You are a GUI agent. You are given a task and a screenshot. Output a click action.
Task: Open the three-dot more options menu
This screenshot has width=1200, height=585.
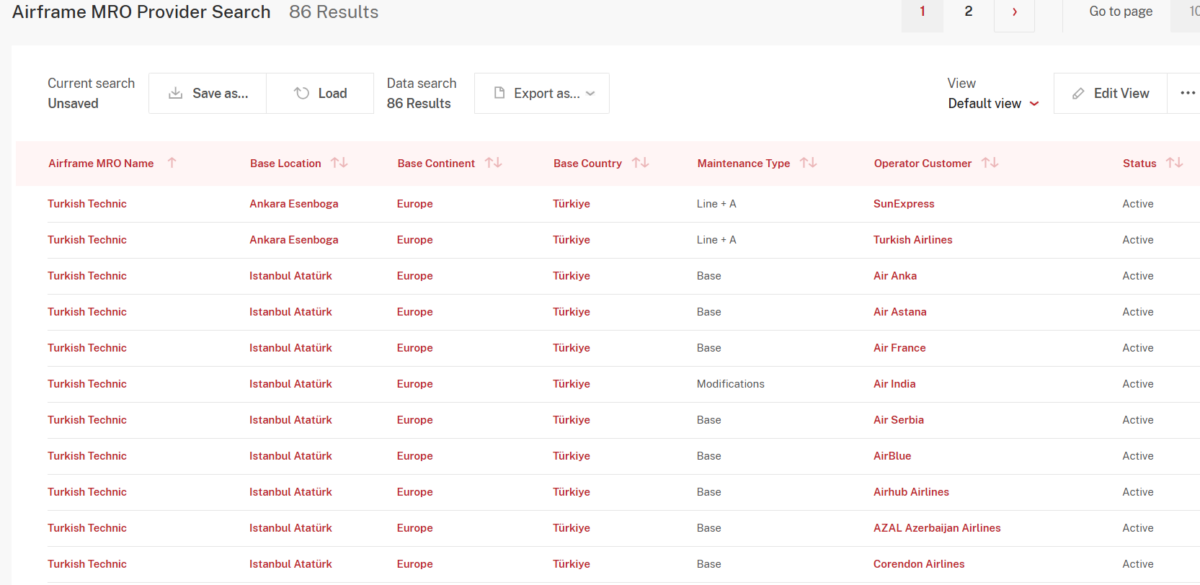tap(1187, 93)
